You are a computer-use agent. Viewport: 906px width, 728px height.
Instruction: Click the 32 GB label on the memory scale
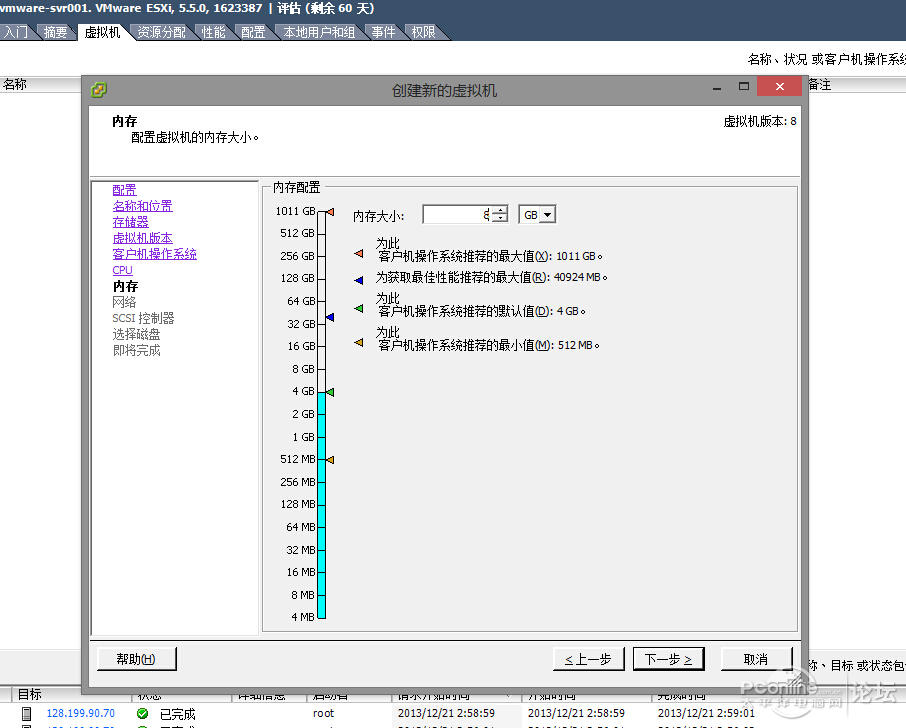(301, 324)
